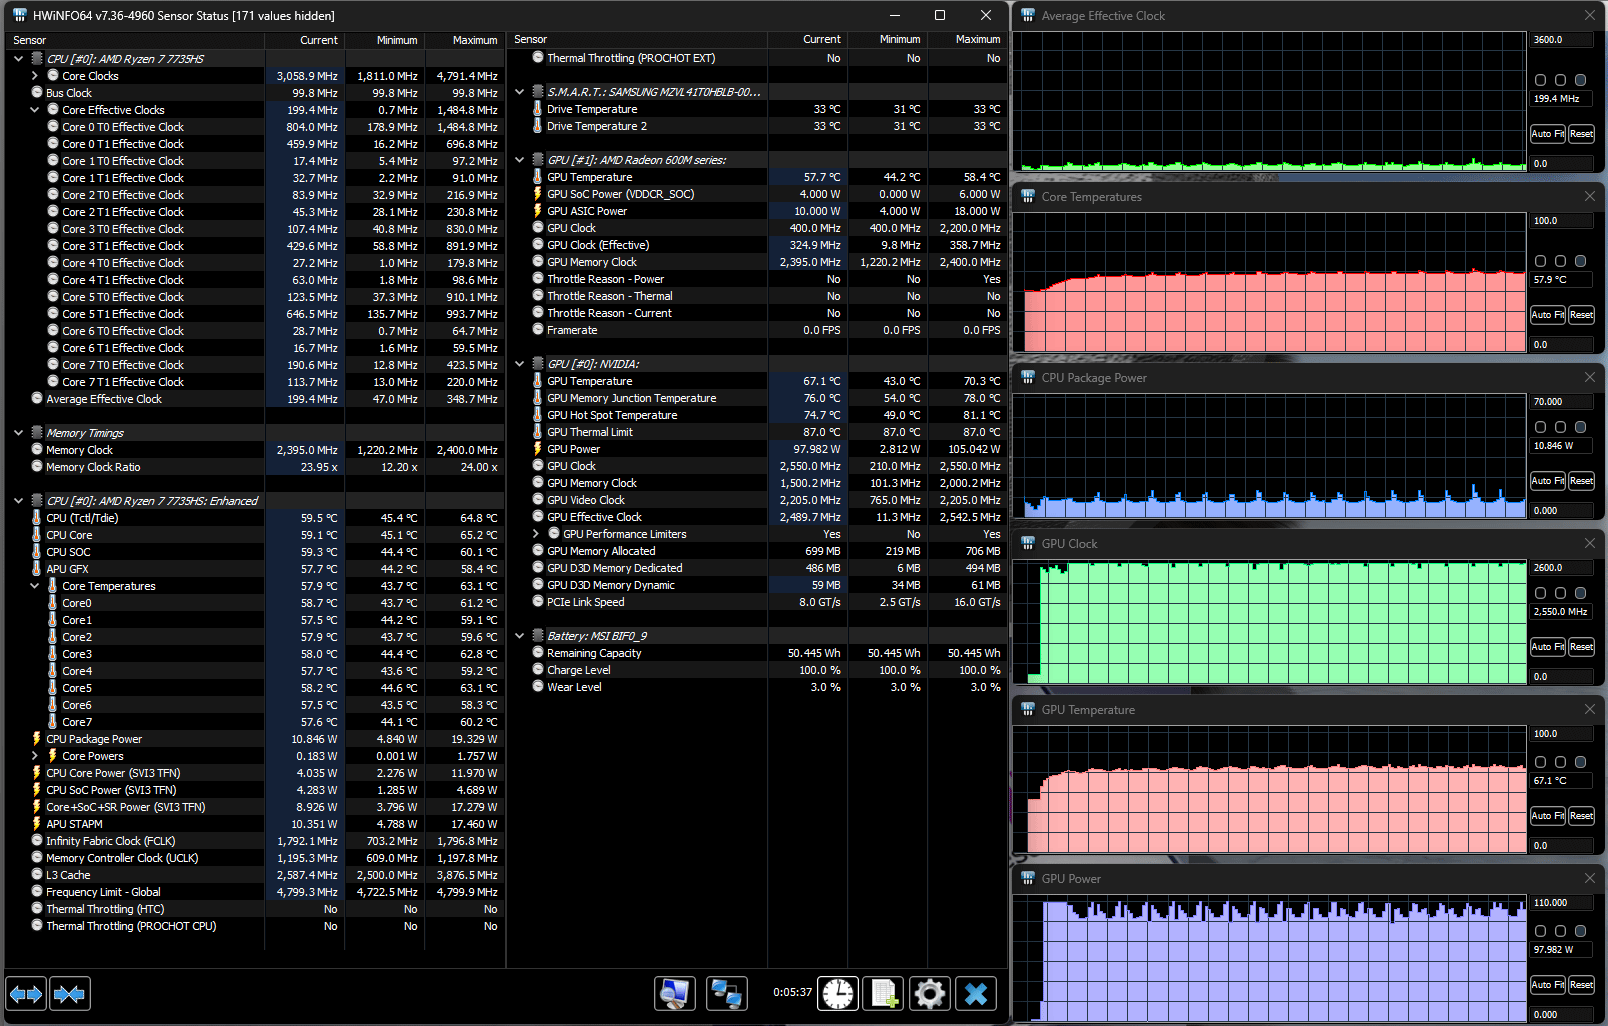Open sensor settings gear icon
Viewport: 1608px width, 1026px height.
click(930, 993)
